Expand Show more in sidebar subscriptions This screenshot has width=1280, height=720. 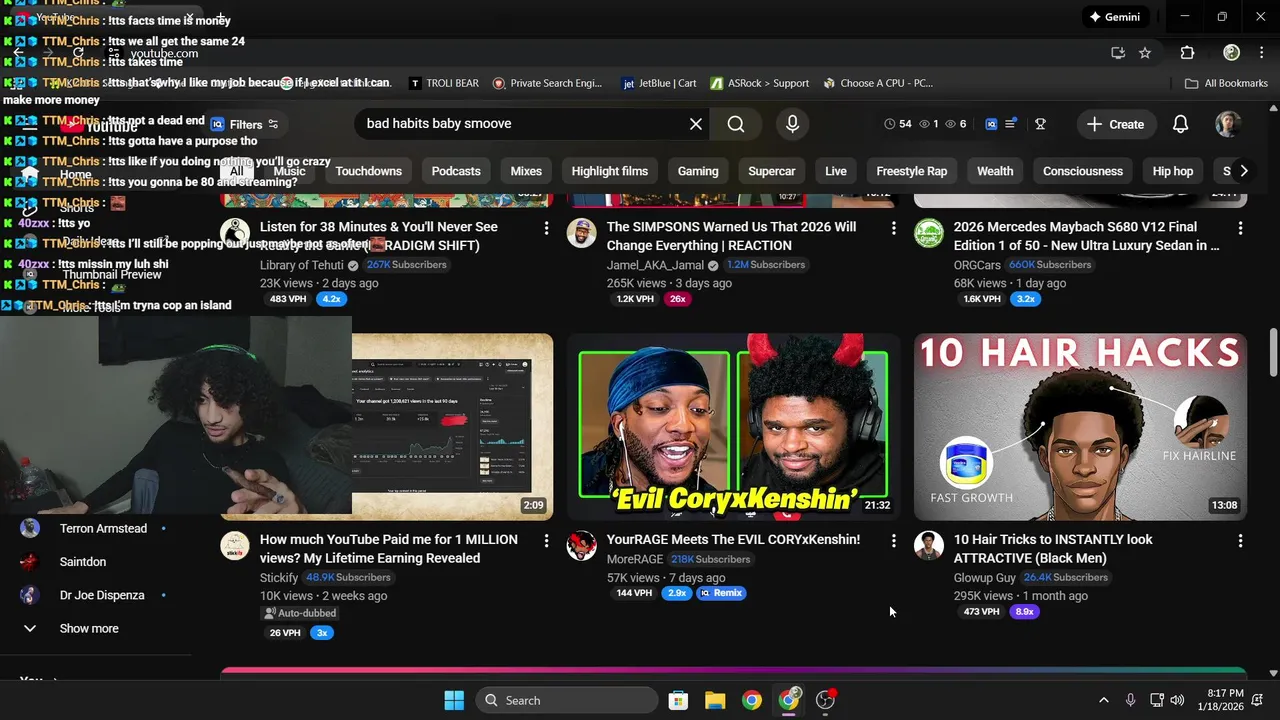tap(89, 629)
